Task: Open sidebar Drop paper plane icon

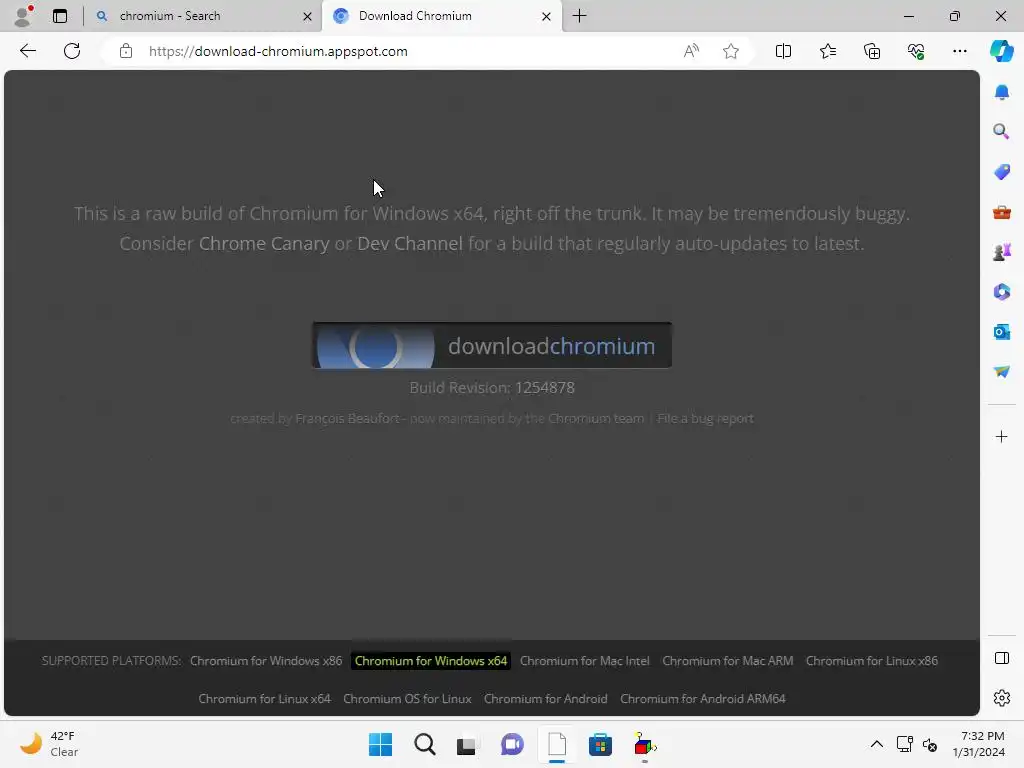Action: click(x=1001, y=372)
